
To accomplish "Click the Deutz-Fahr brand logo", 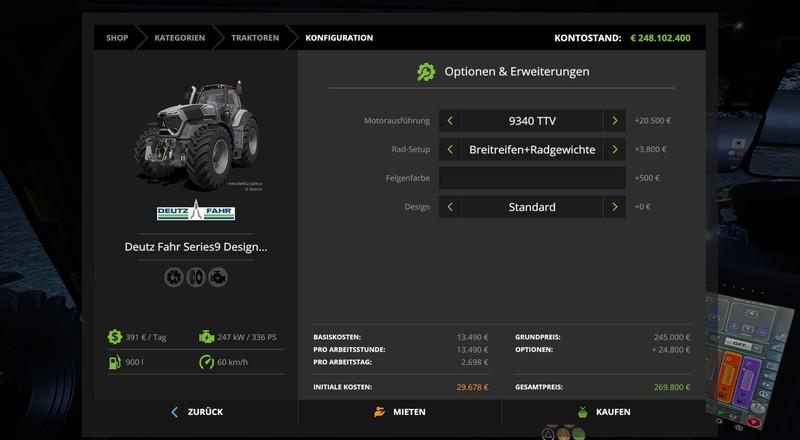I will point(195,211).
